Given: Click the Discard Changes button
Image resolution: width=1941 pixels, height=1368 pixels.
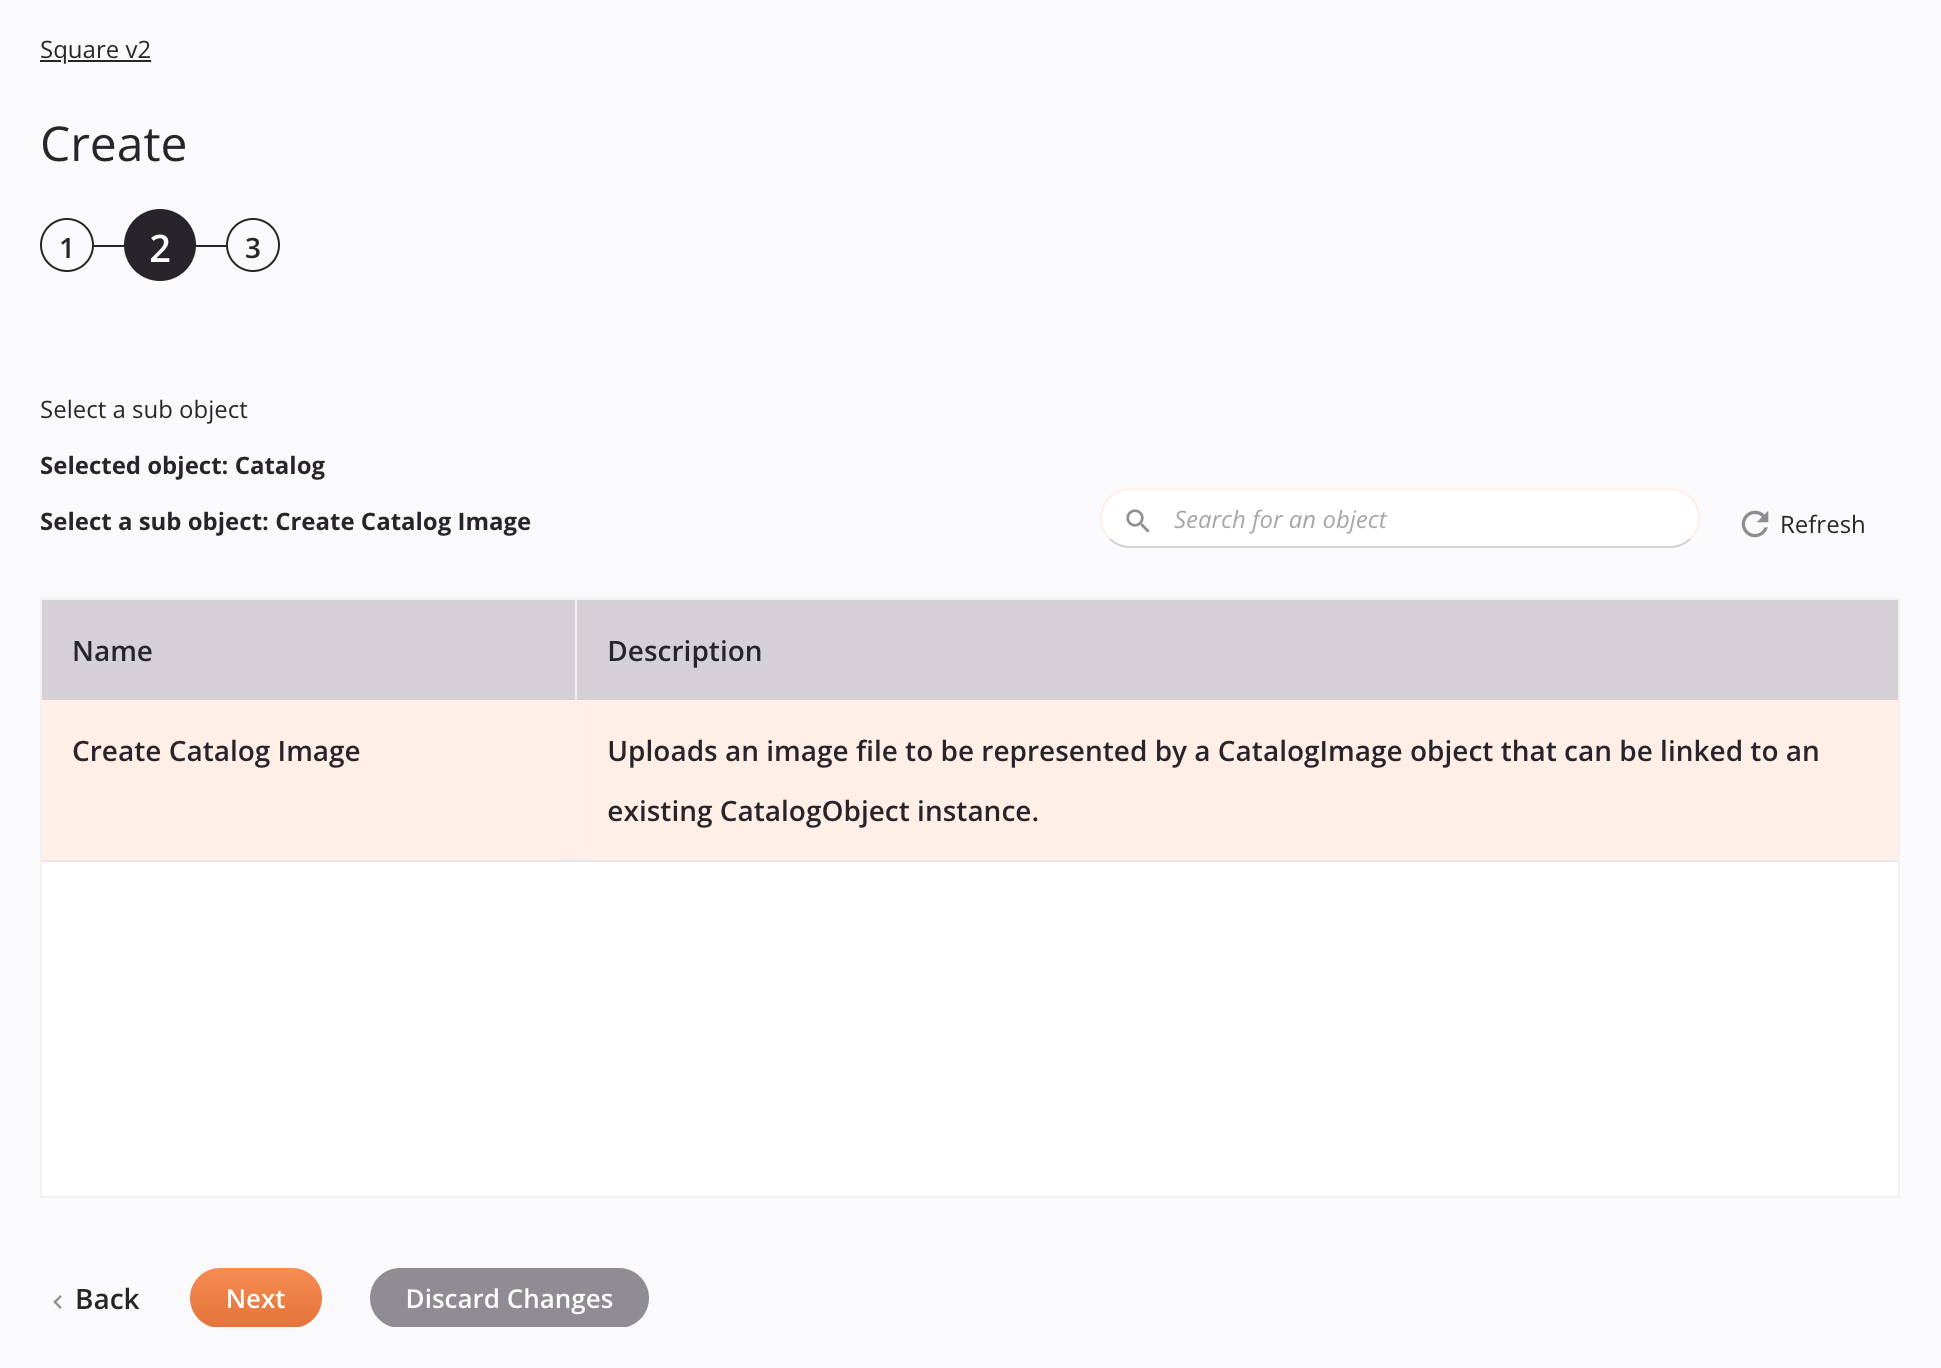Looking at the screenshot, I should (x=509, y=1297).
